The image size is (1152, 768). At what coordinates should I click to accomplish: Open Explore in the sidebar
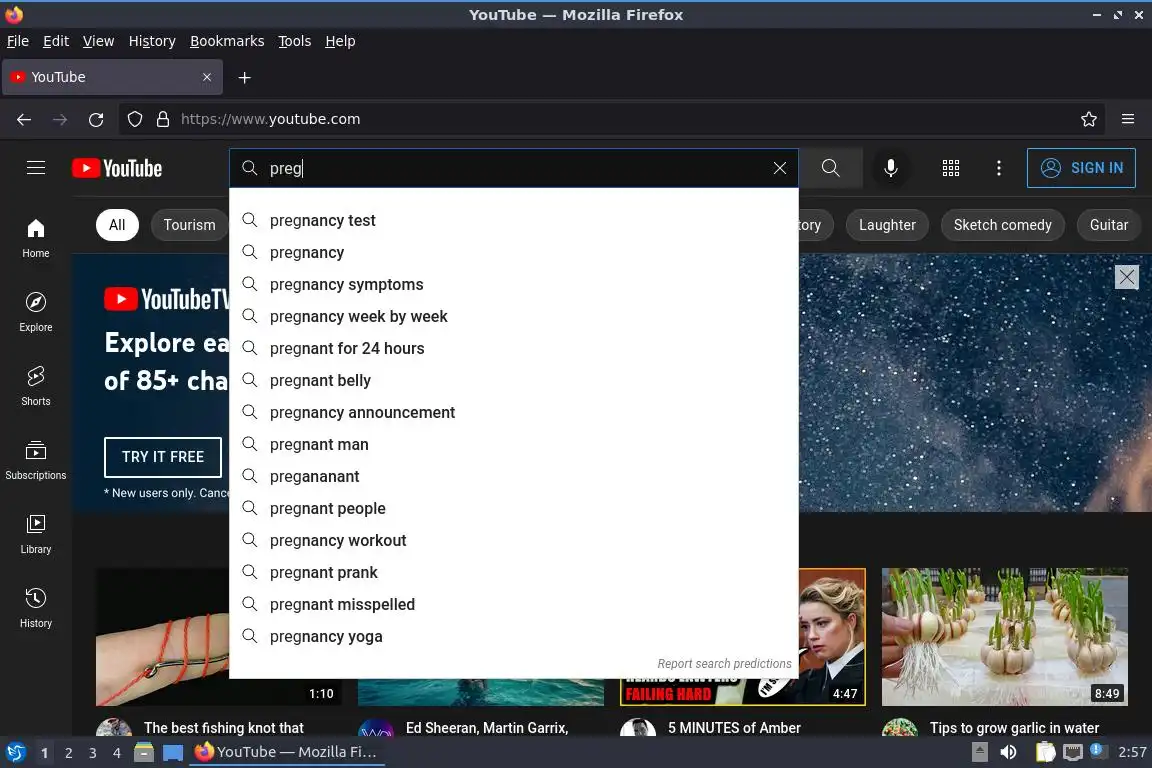point(35,312)
